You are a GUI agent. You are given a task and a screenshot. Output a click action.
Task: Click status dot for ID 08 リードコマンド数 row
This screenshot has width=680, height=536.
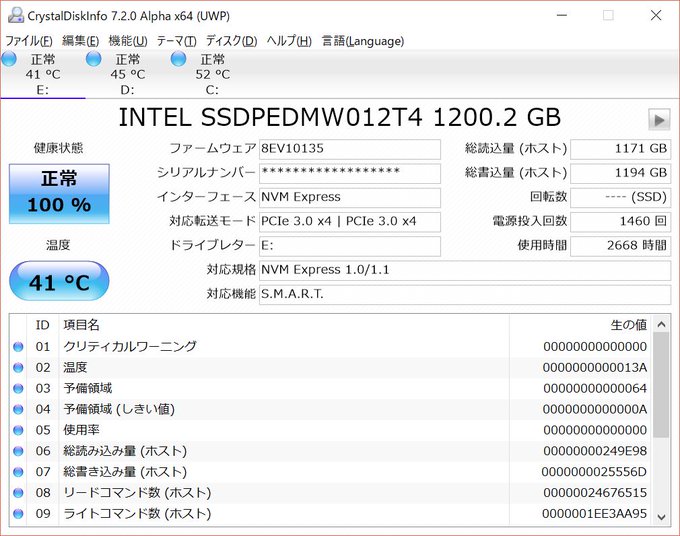point(18,493)
